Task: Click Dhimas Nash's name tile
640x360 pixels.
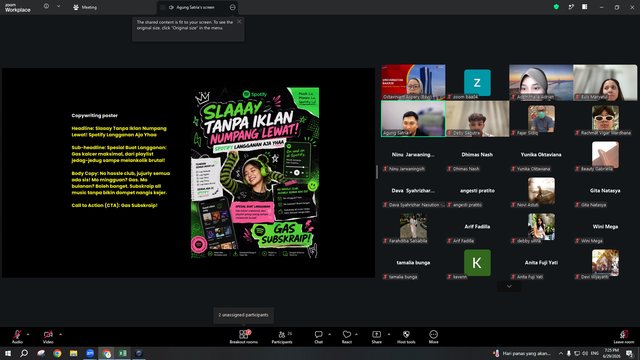Action: point(477,155)
